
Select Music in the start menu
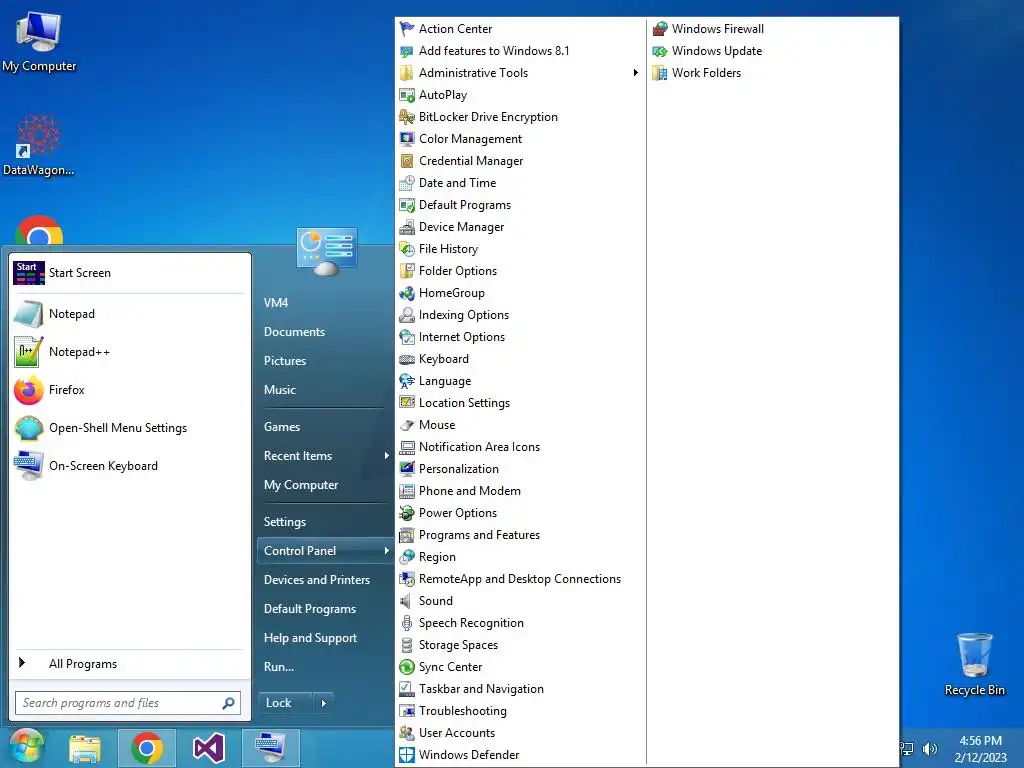[x=280, y=390]
